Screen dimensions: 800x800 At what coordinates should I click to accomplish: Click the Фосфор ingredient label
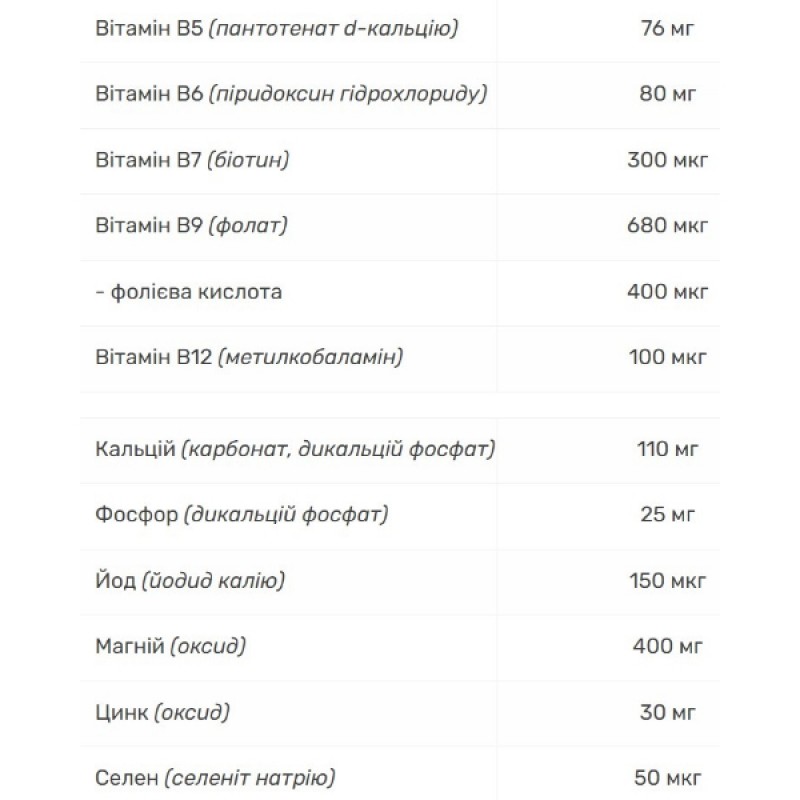(x=241, y=515)
